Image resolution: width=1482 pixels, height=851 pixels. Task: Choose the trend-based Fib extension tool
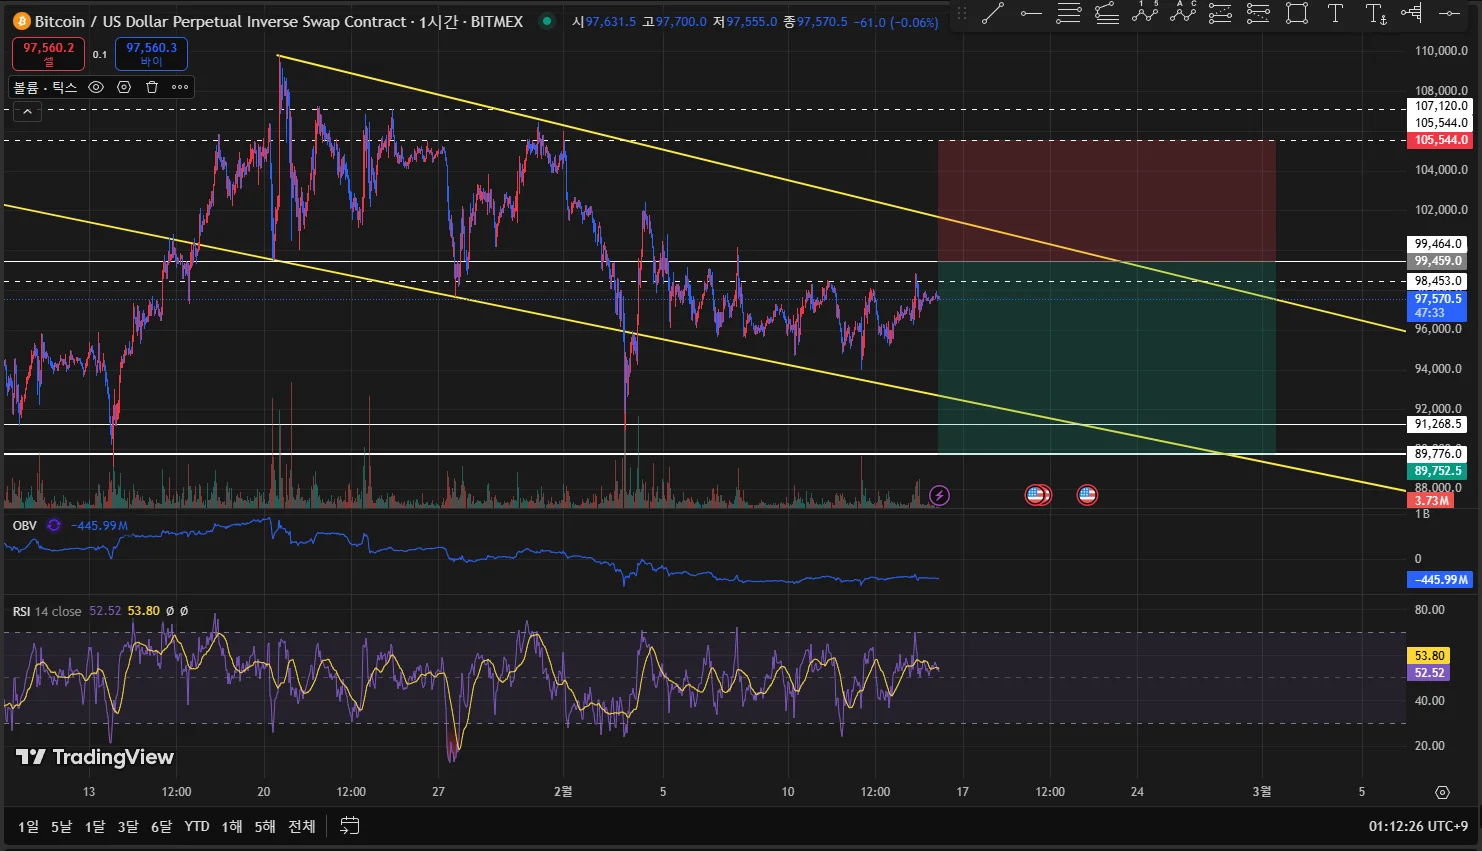tap(1107, 14)
